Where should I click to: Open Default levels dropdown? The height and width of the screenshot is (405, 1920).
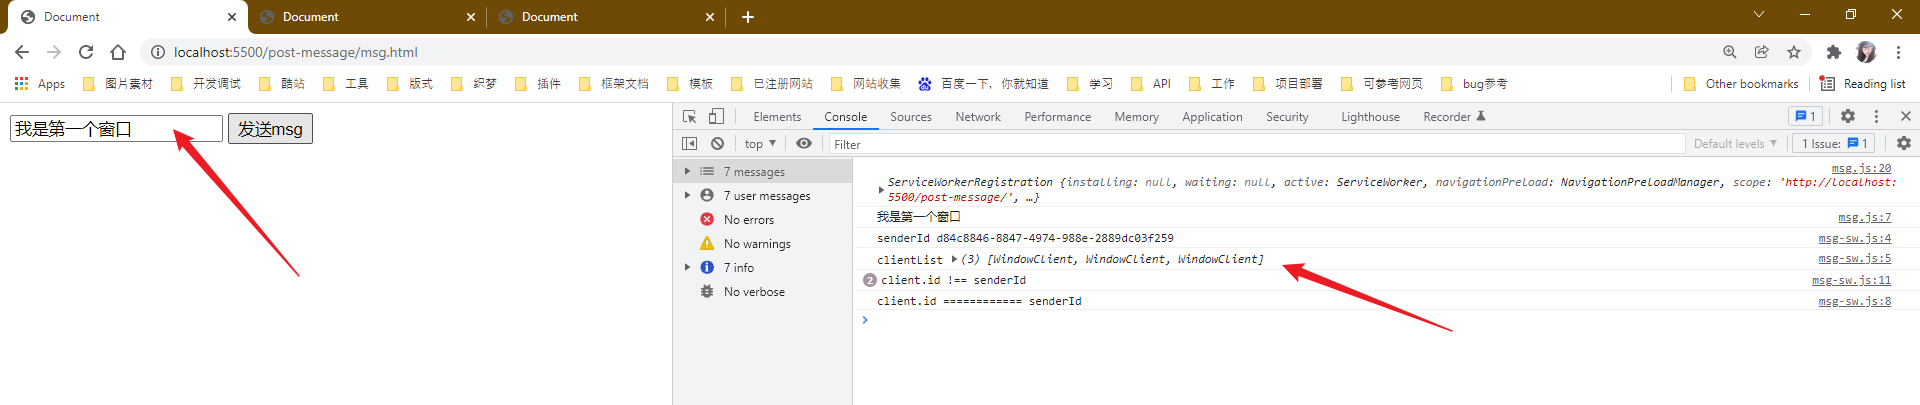pyautogui.click(x=1735, y=144)
